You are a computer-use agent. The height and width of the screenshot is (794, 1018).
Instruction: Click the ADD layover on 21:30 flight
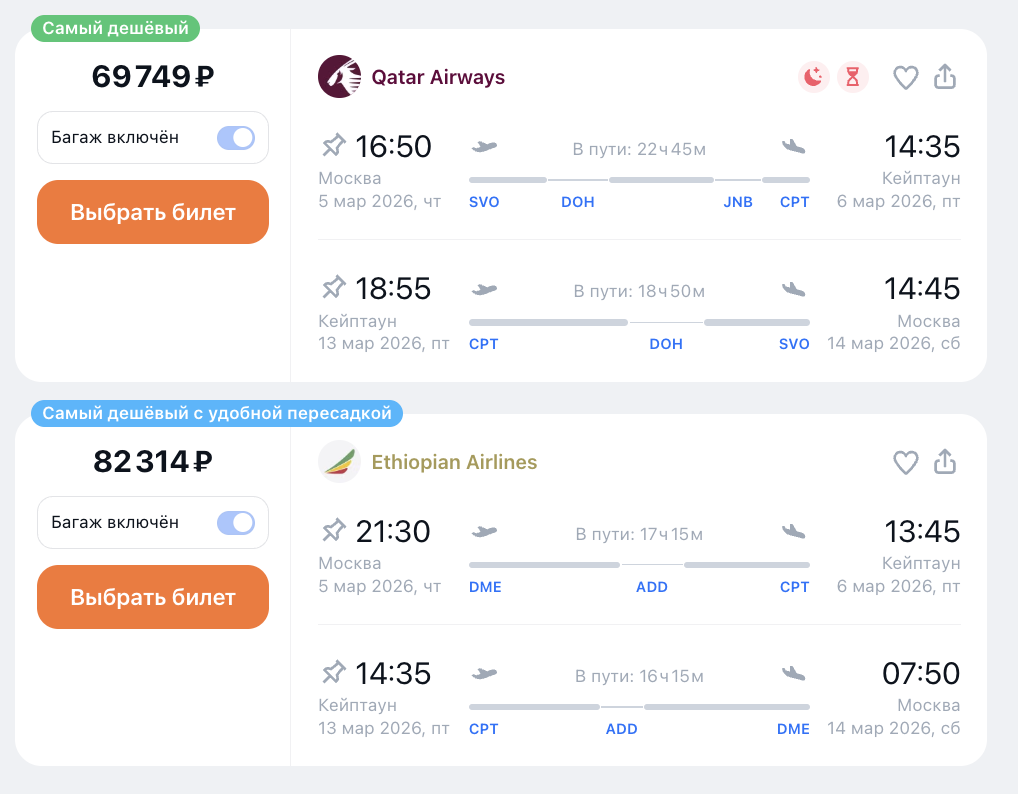pyautogui.click(x=651, y=587)
